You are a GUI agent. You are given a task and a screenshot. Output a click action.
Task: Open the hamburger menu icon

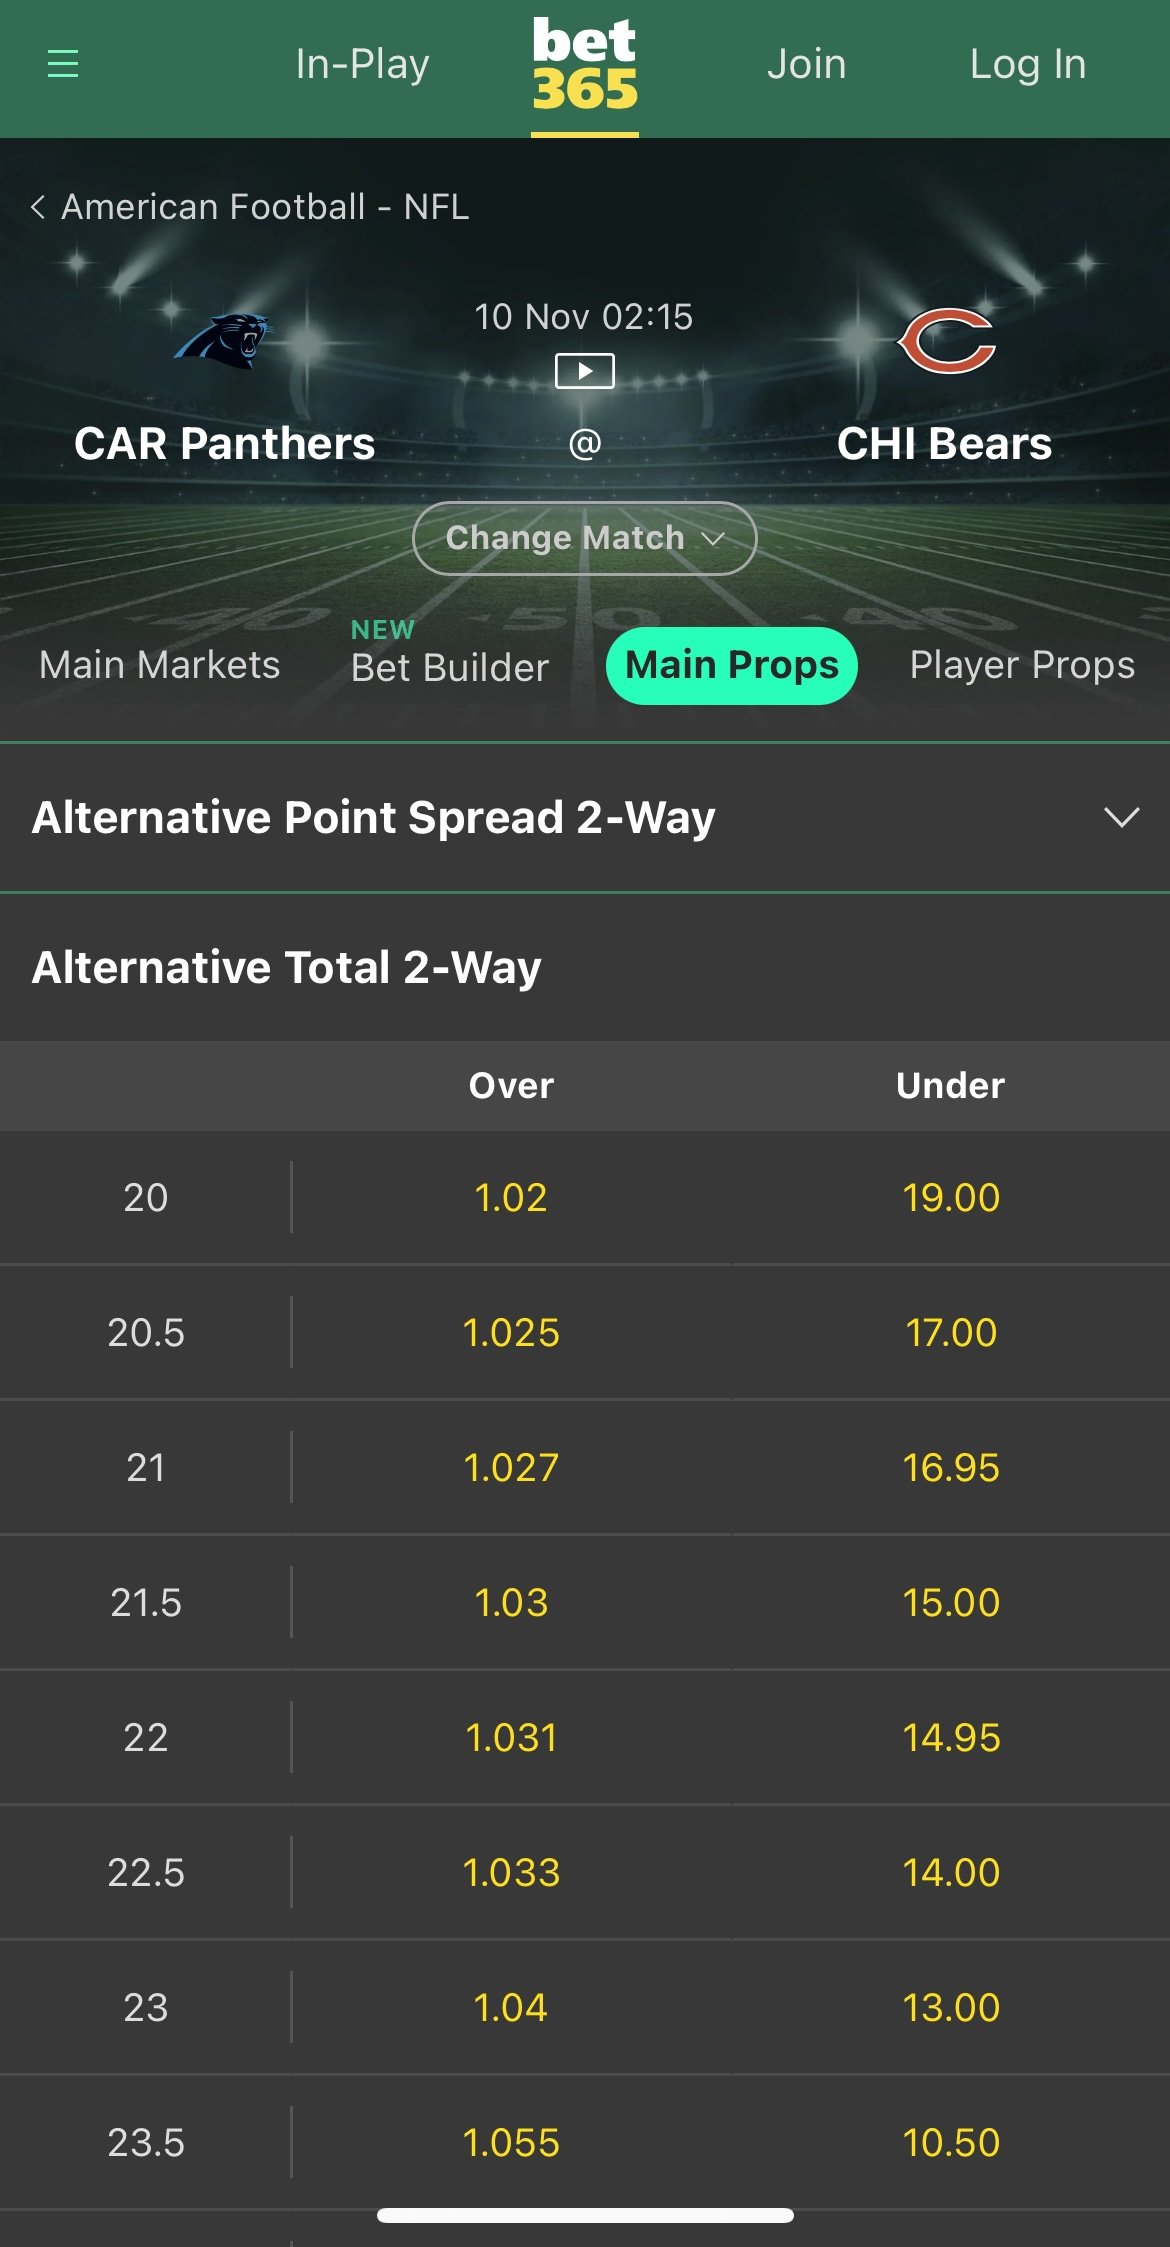pos(63,64)
